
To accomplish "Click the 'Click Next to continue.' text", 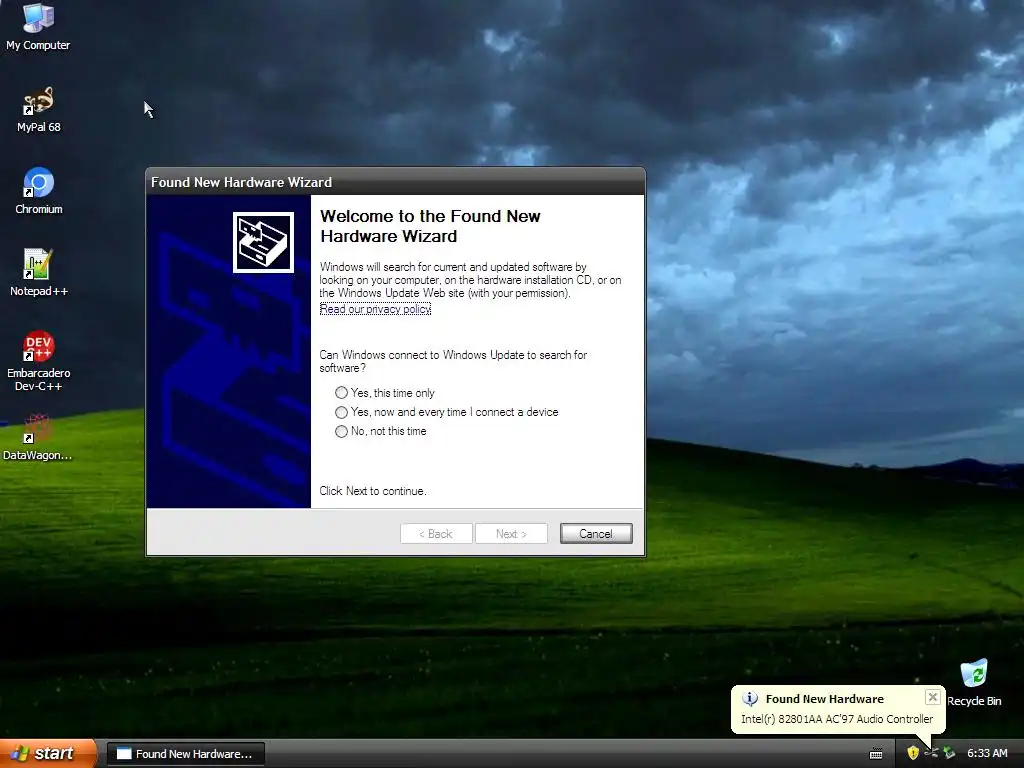I will (372, 490).
